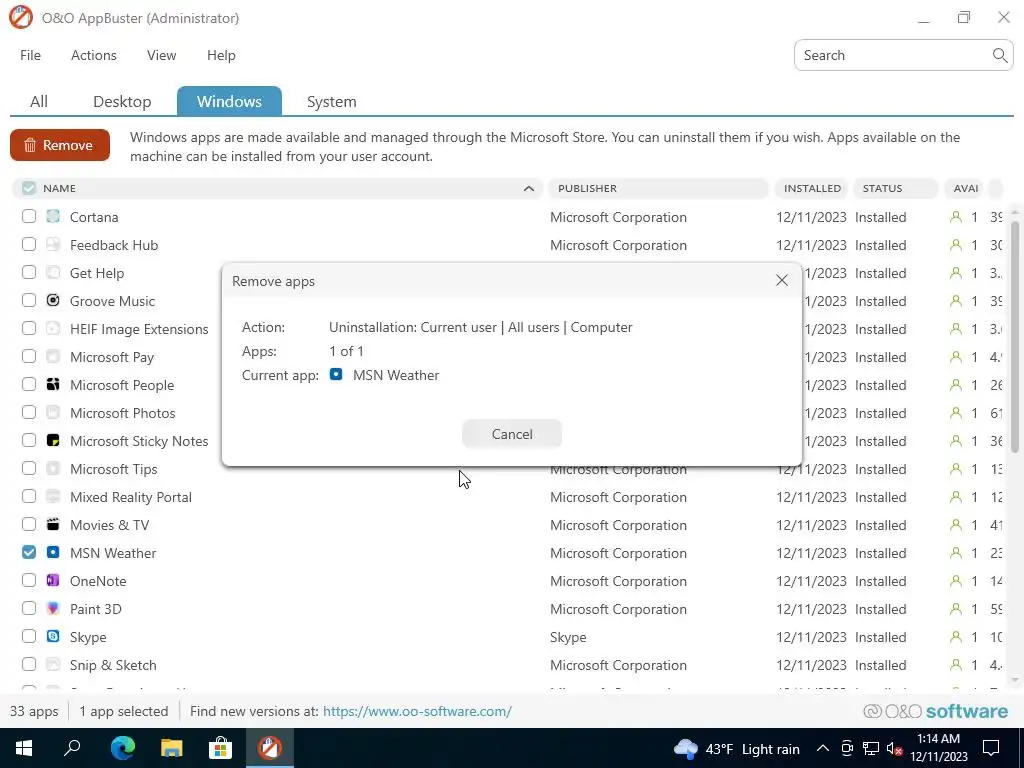Open taskbar search magnifier
Image resolution: width=1024 pixels, height=768 pixels.
pyautogui.click(x=72, y=748)
